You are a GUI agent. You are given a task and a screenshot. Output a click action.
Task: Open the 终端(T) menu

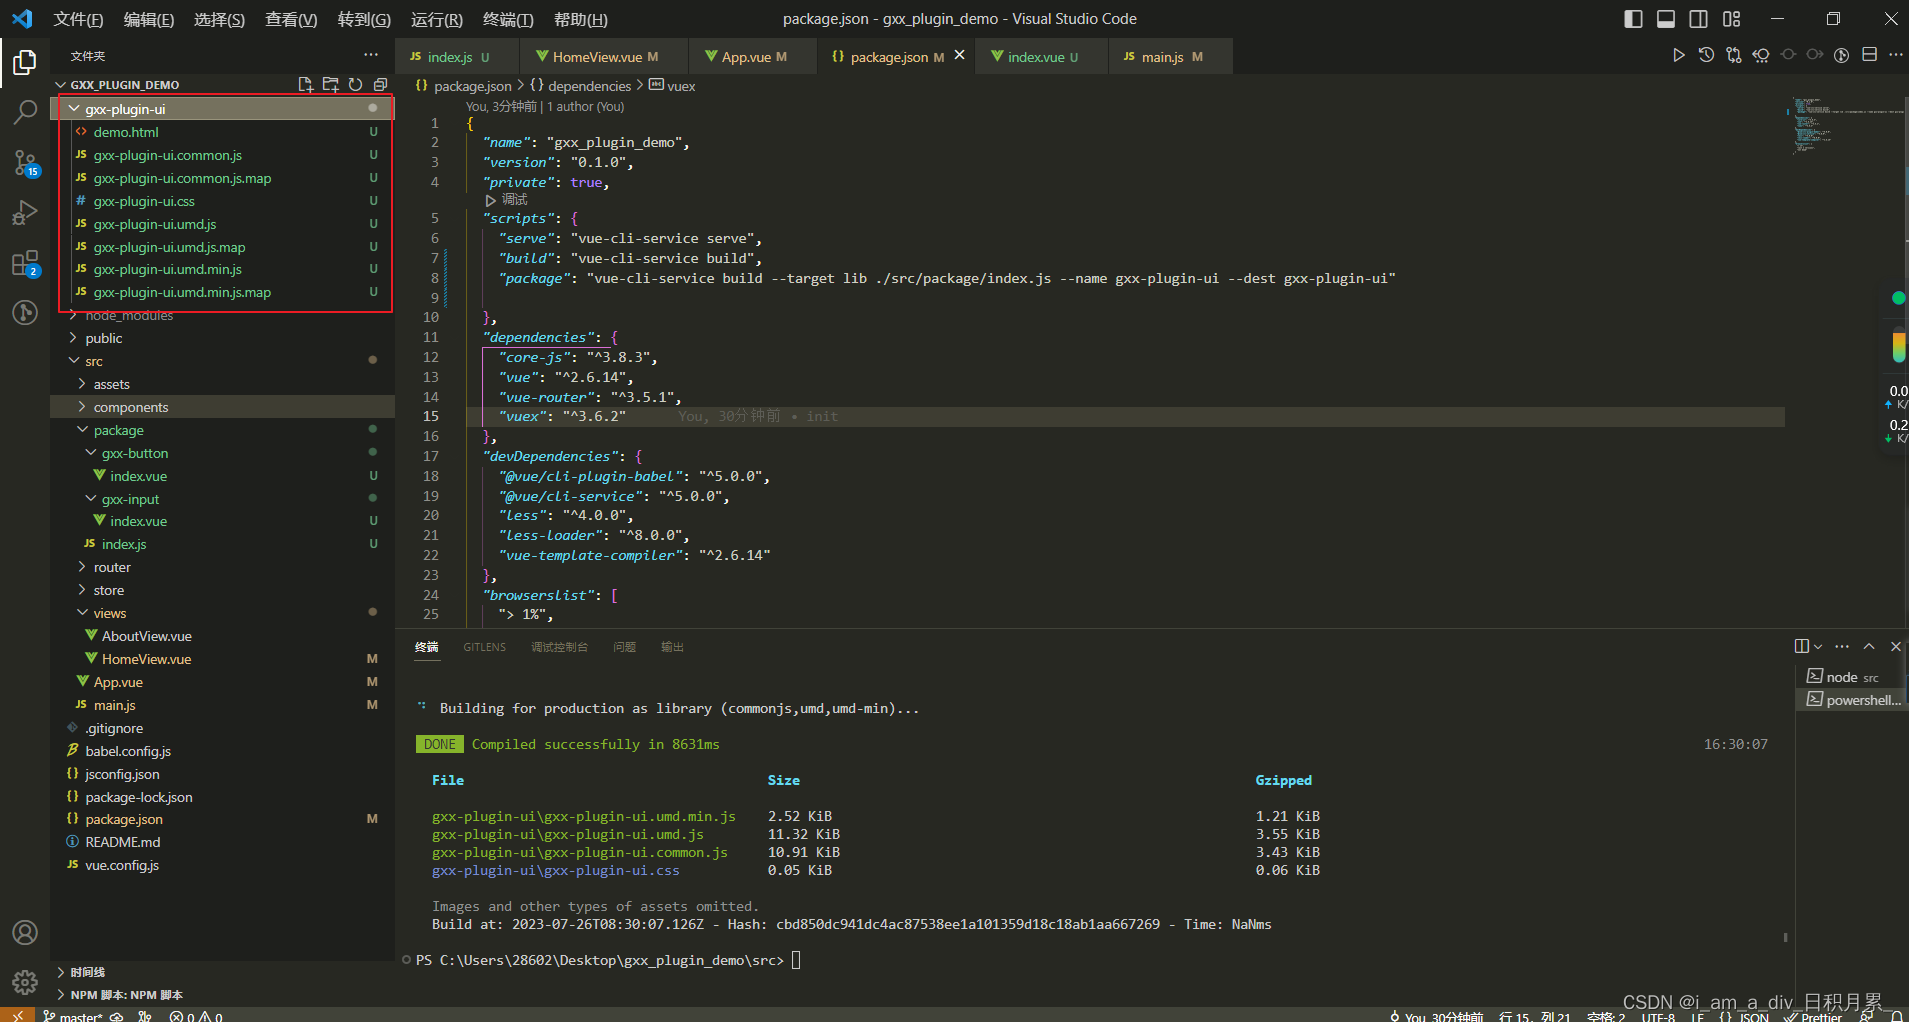pyautogui.click(x=508, y=19)
